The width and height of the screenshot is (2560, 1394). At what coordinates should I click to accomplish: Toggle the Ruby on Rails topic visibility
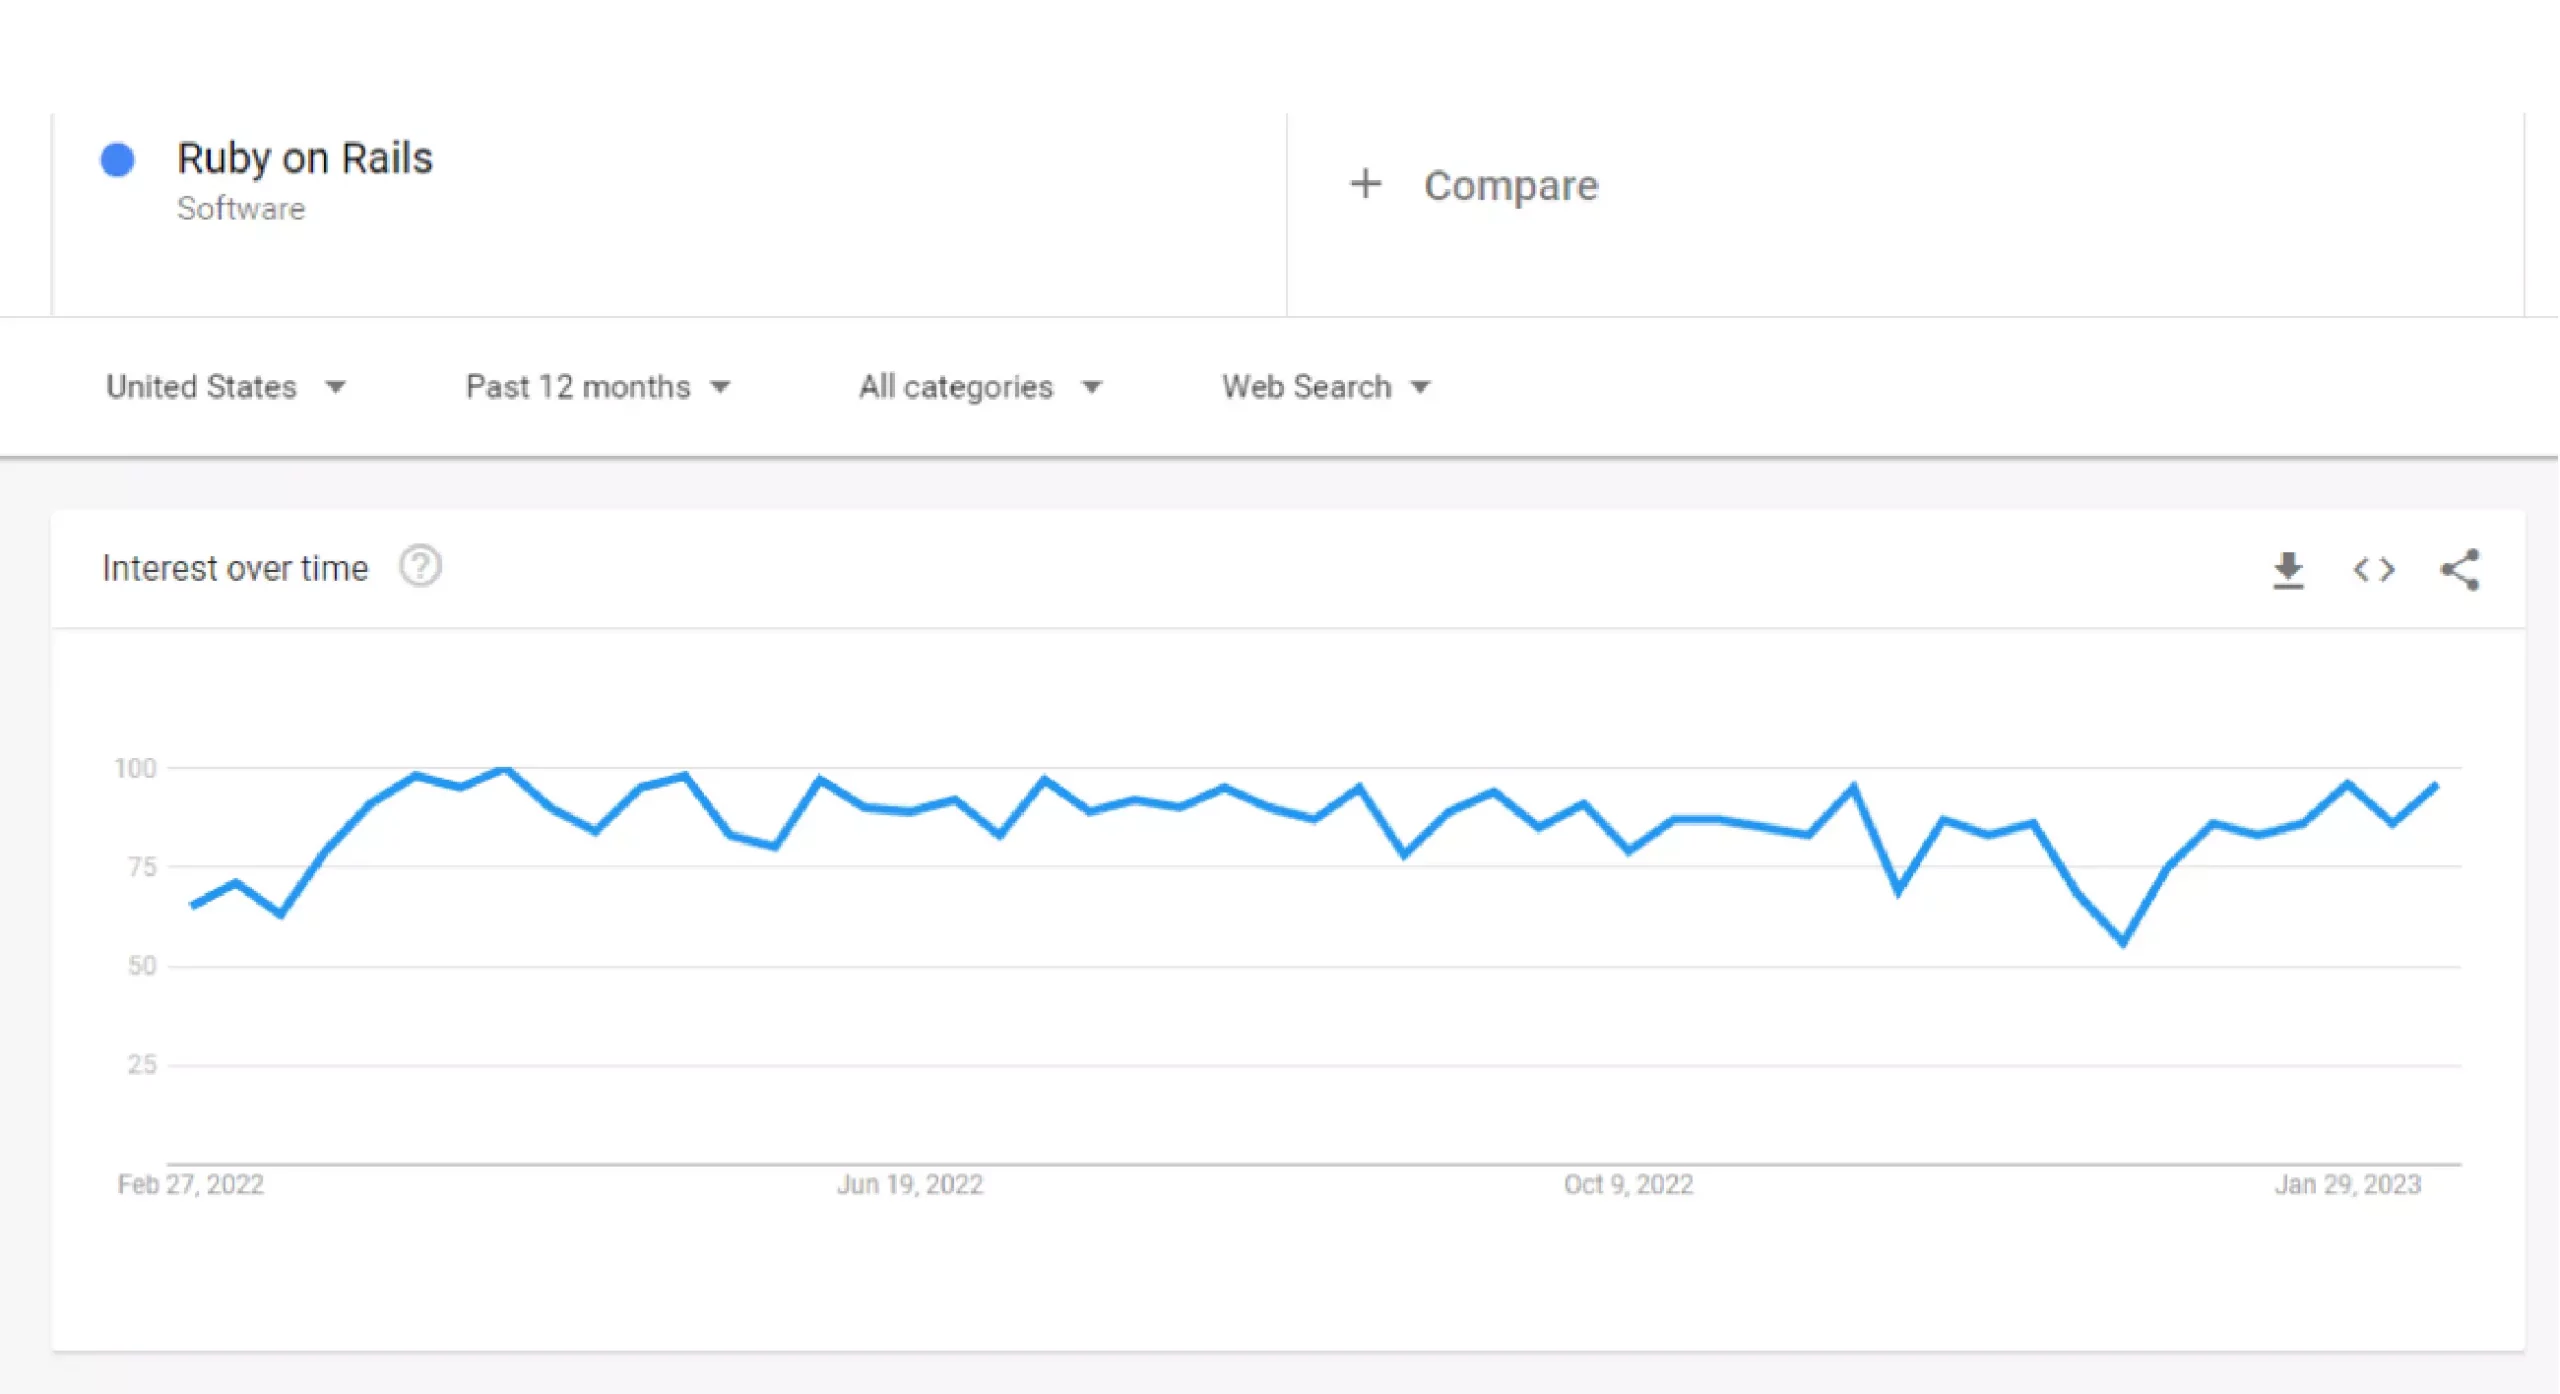pyautogui.click(x=117, y=160)
